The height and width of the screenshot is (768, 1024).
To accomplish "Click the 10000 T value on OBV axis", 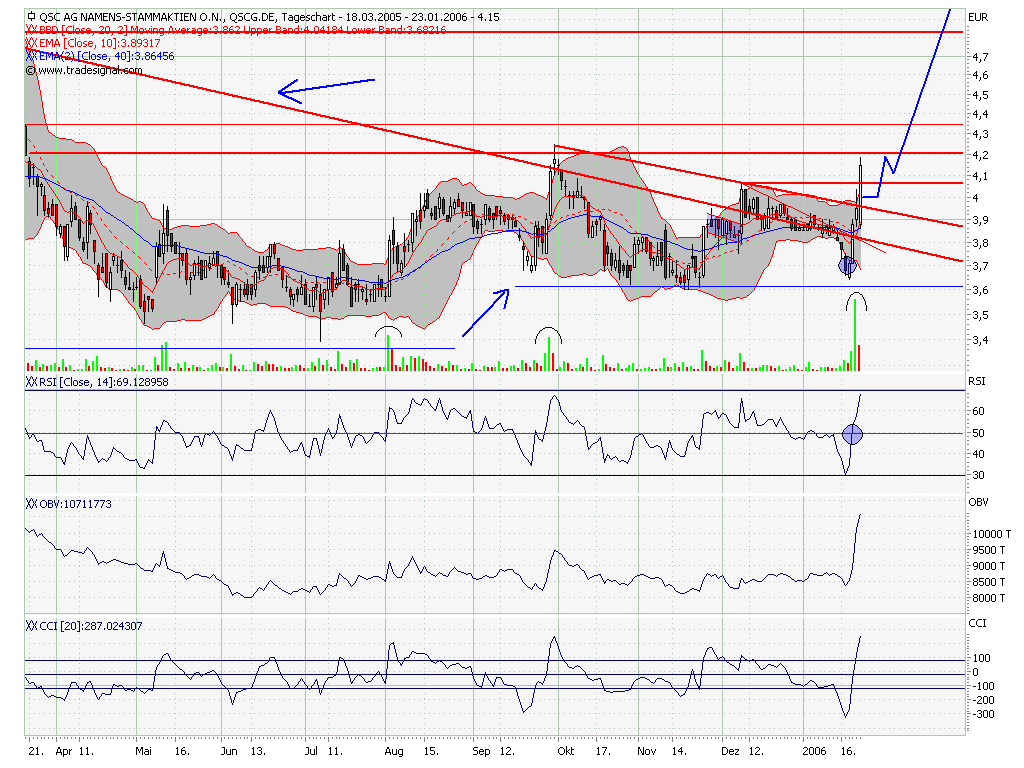I will pos(991,534).
